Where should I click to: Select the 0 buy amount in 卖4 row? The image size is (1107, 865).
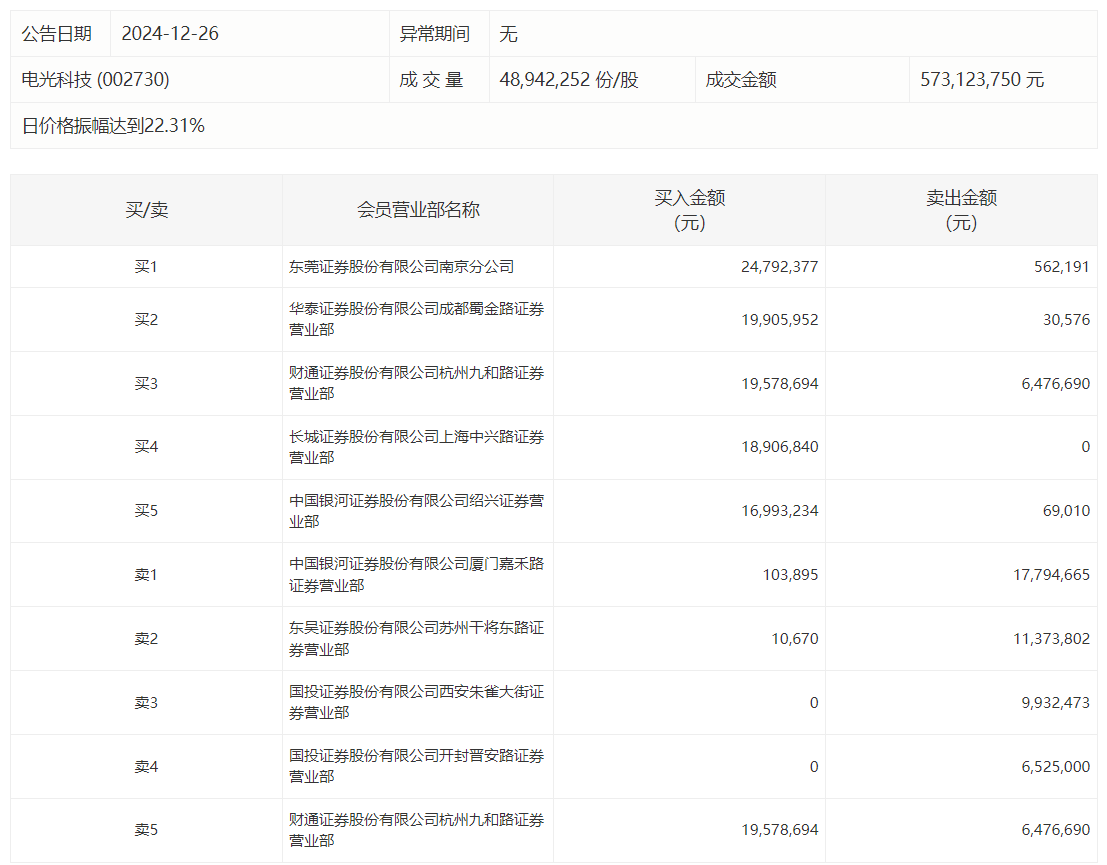coord(814,767)
